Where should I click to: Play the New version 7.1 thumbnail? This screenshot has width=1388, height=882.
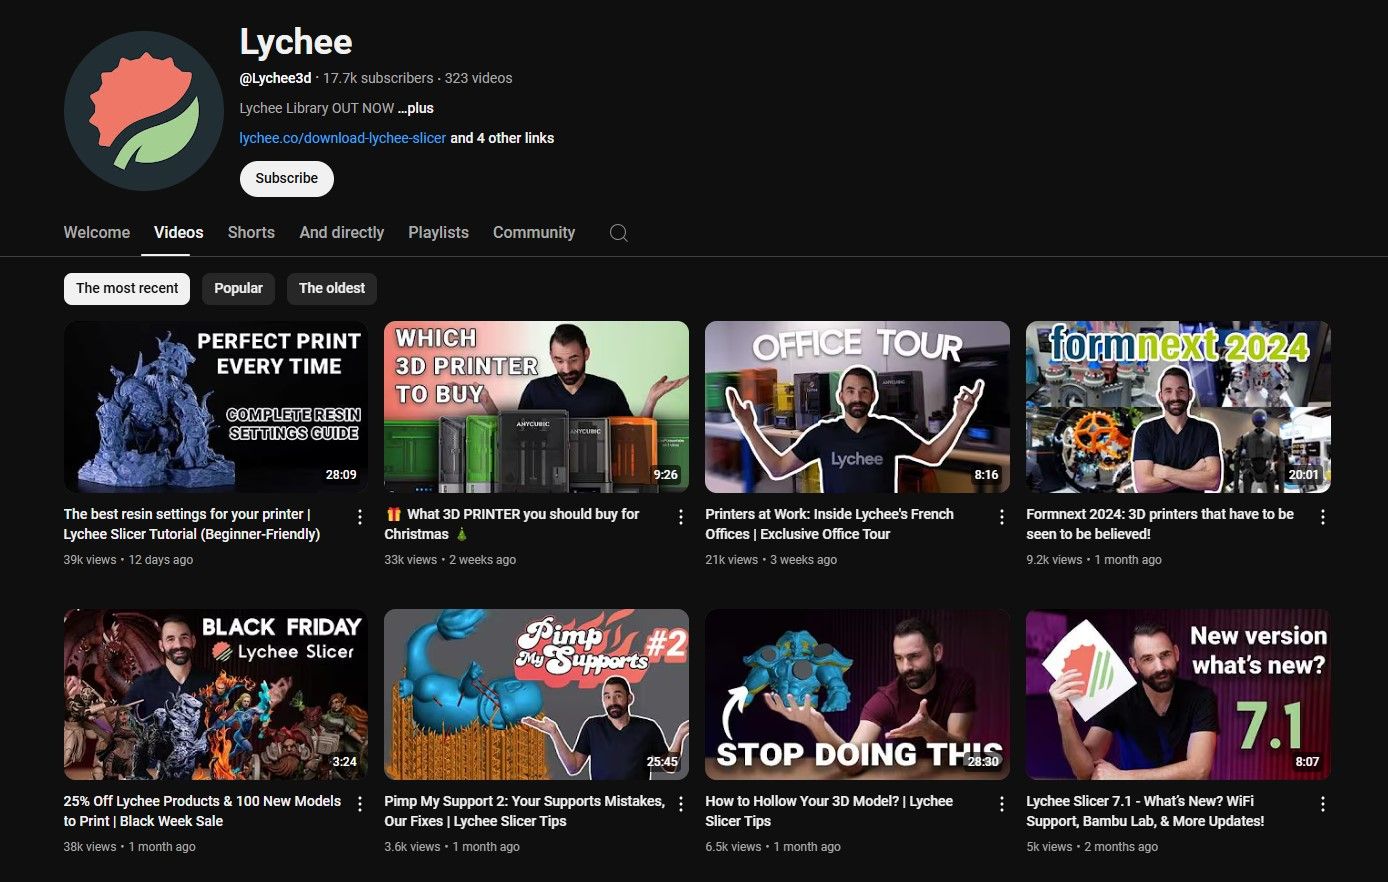tap(1178, 694)
